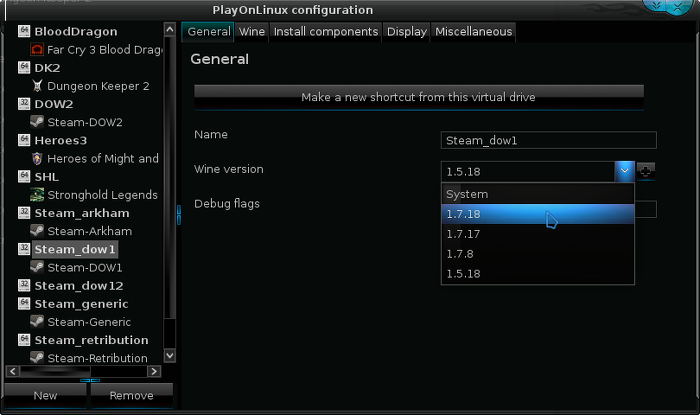Screen dimensions: 700x415
Task: Choose Wine version 1.7.18 from the list
Action: click(538, 214)
